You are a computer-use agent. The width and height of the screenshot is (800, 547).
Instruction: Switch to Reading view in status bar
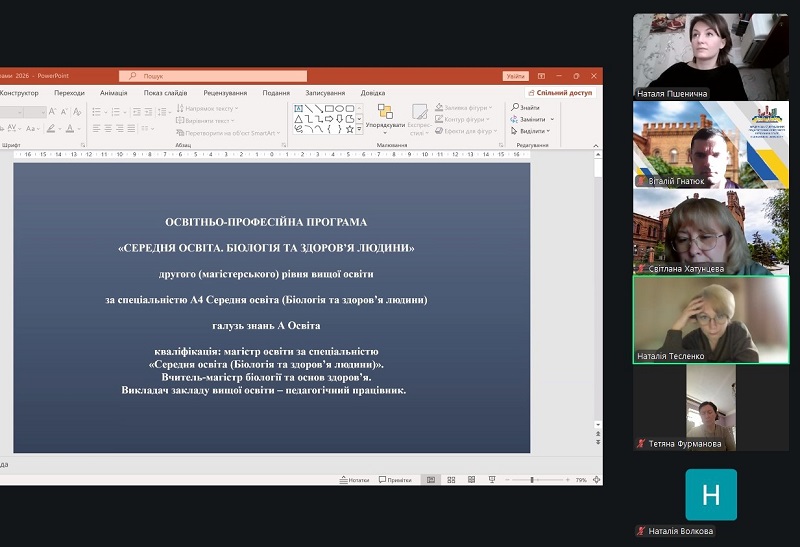[471, 480]
